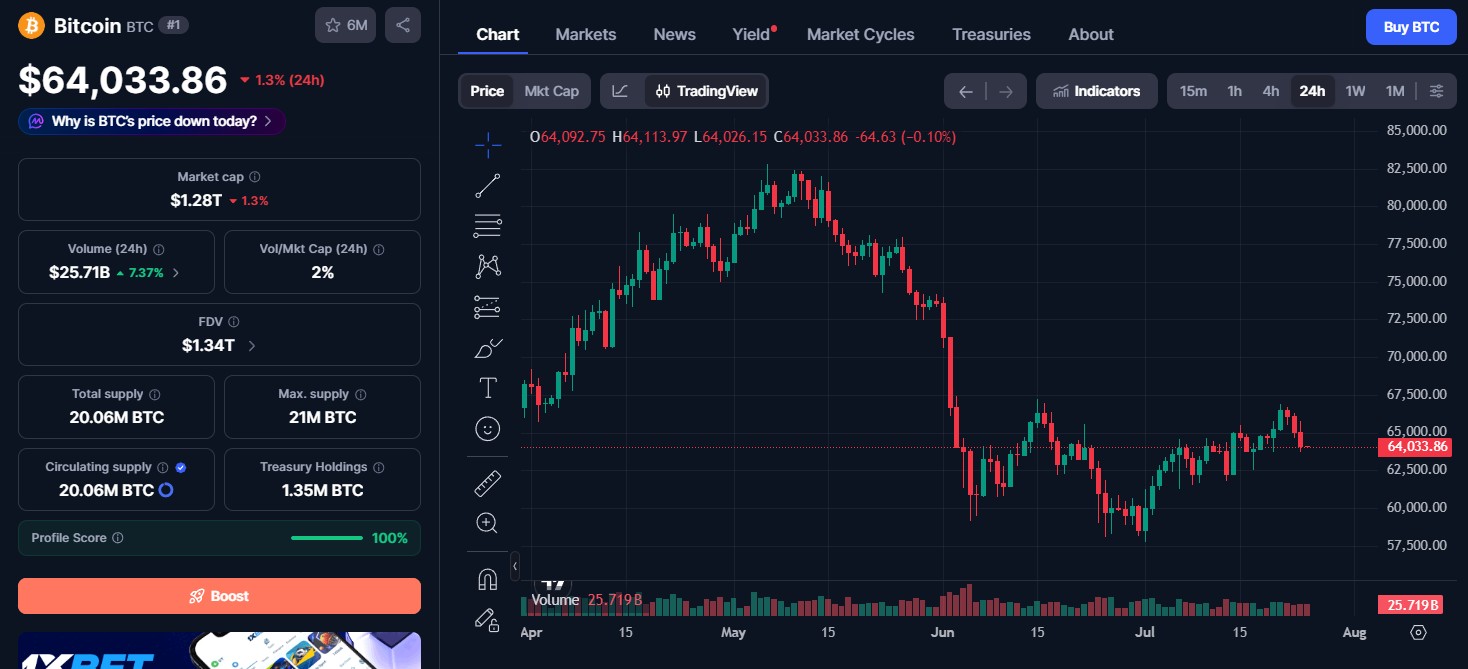The width and height of the screenshot is (1468, 669).
Task: Click the Treasury Holdings value 1.35M BTC
Action: click(322, 490)
